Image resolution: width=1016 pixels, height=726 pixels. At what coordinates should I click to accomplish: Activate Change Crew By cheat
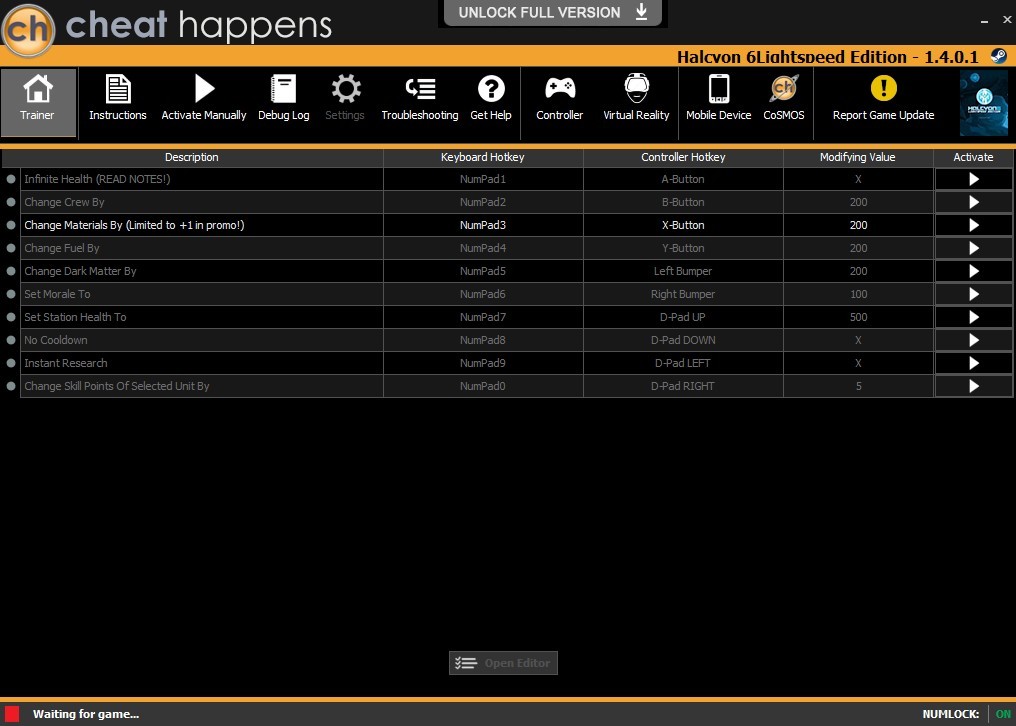coord(973,202)
